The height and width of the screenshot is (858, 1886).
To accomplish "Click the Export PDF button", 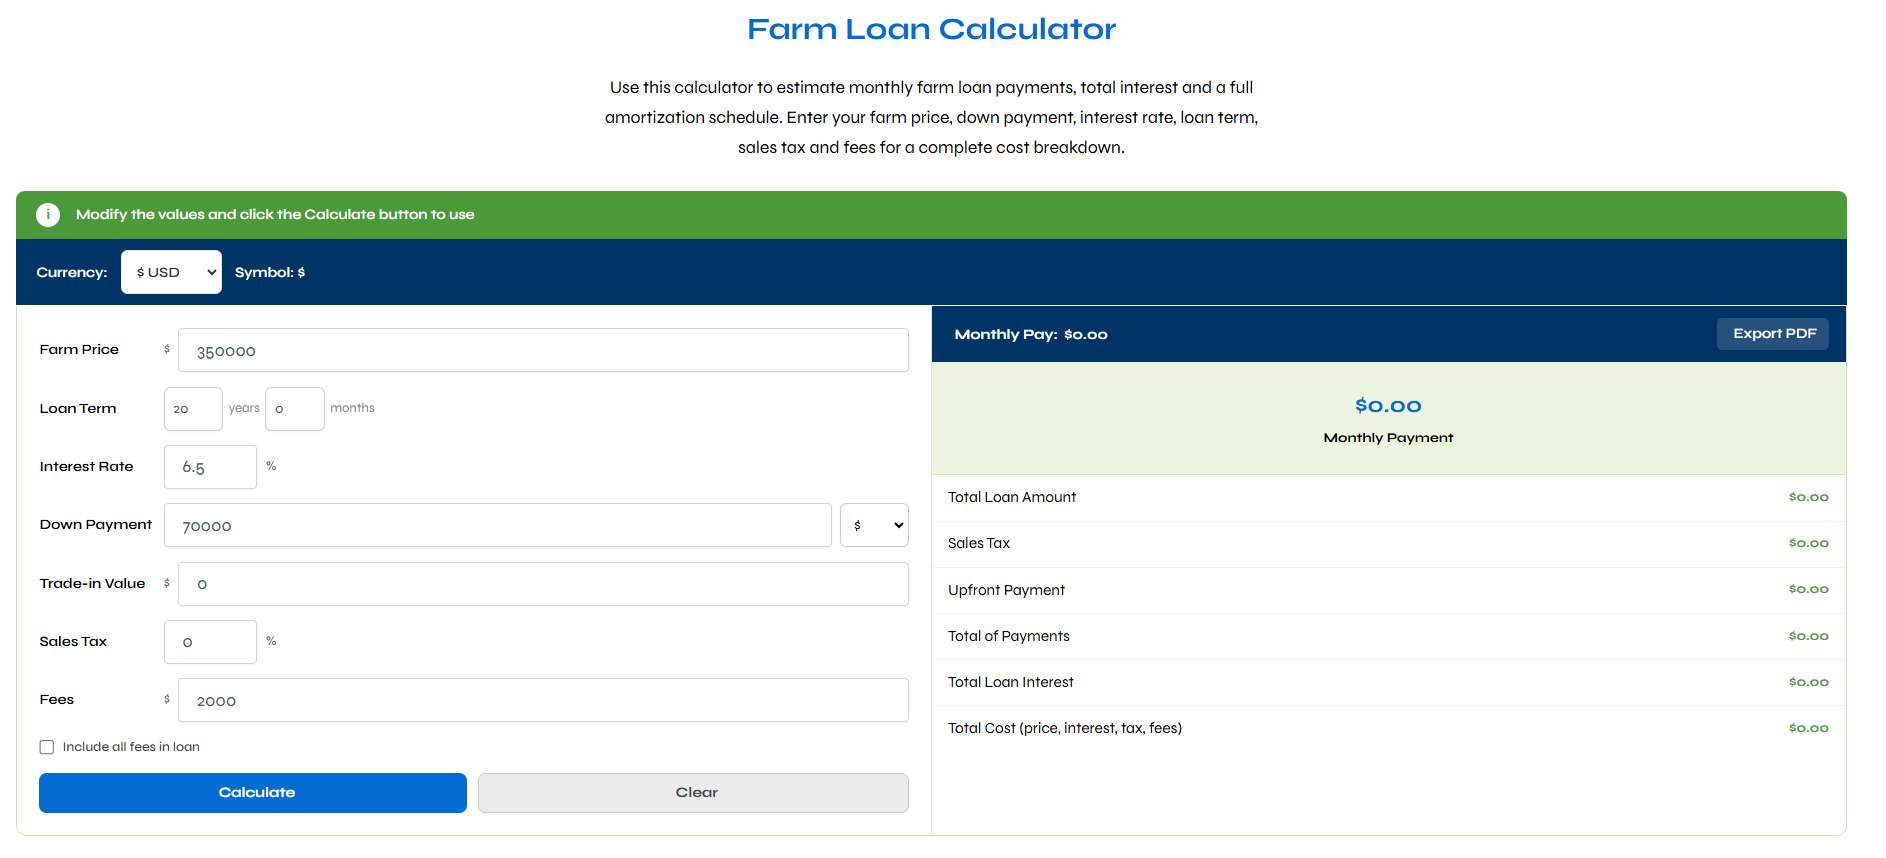I will [1773, 334].
